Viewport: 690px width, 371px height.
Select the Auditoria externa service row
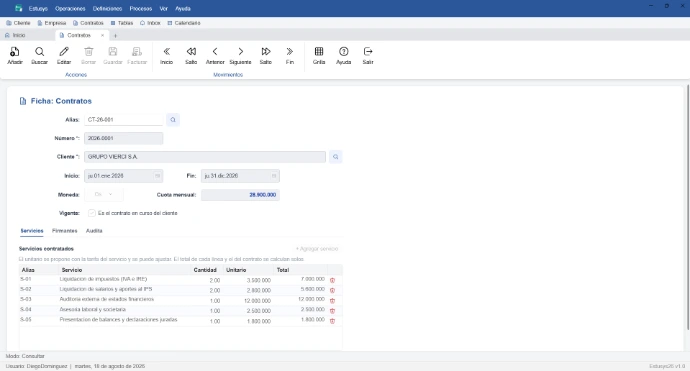coord(180,301)
